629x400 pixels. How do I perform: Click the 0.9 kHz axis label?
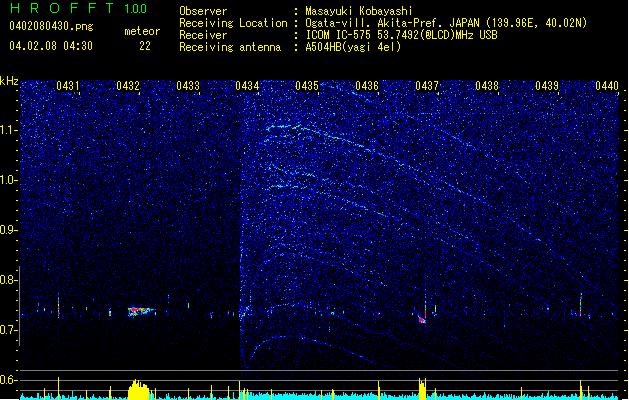click(x=8, y=230)
